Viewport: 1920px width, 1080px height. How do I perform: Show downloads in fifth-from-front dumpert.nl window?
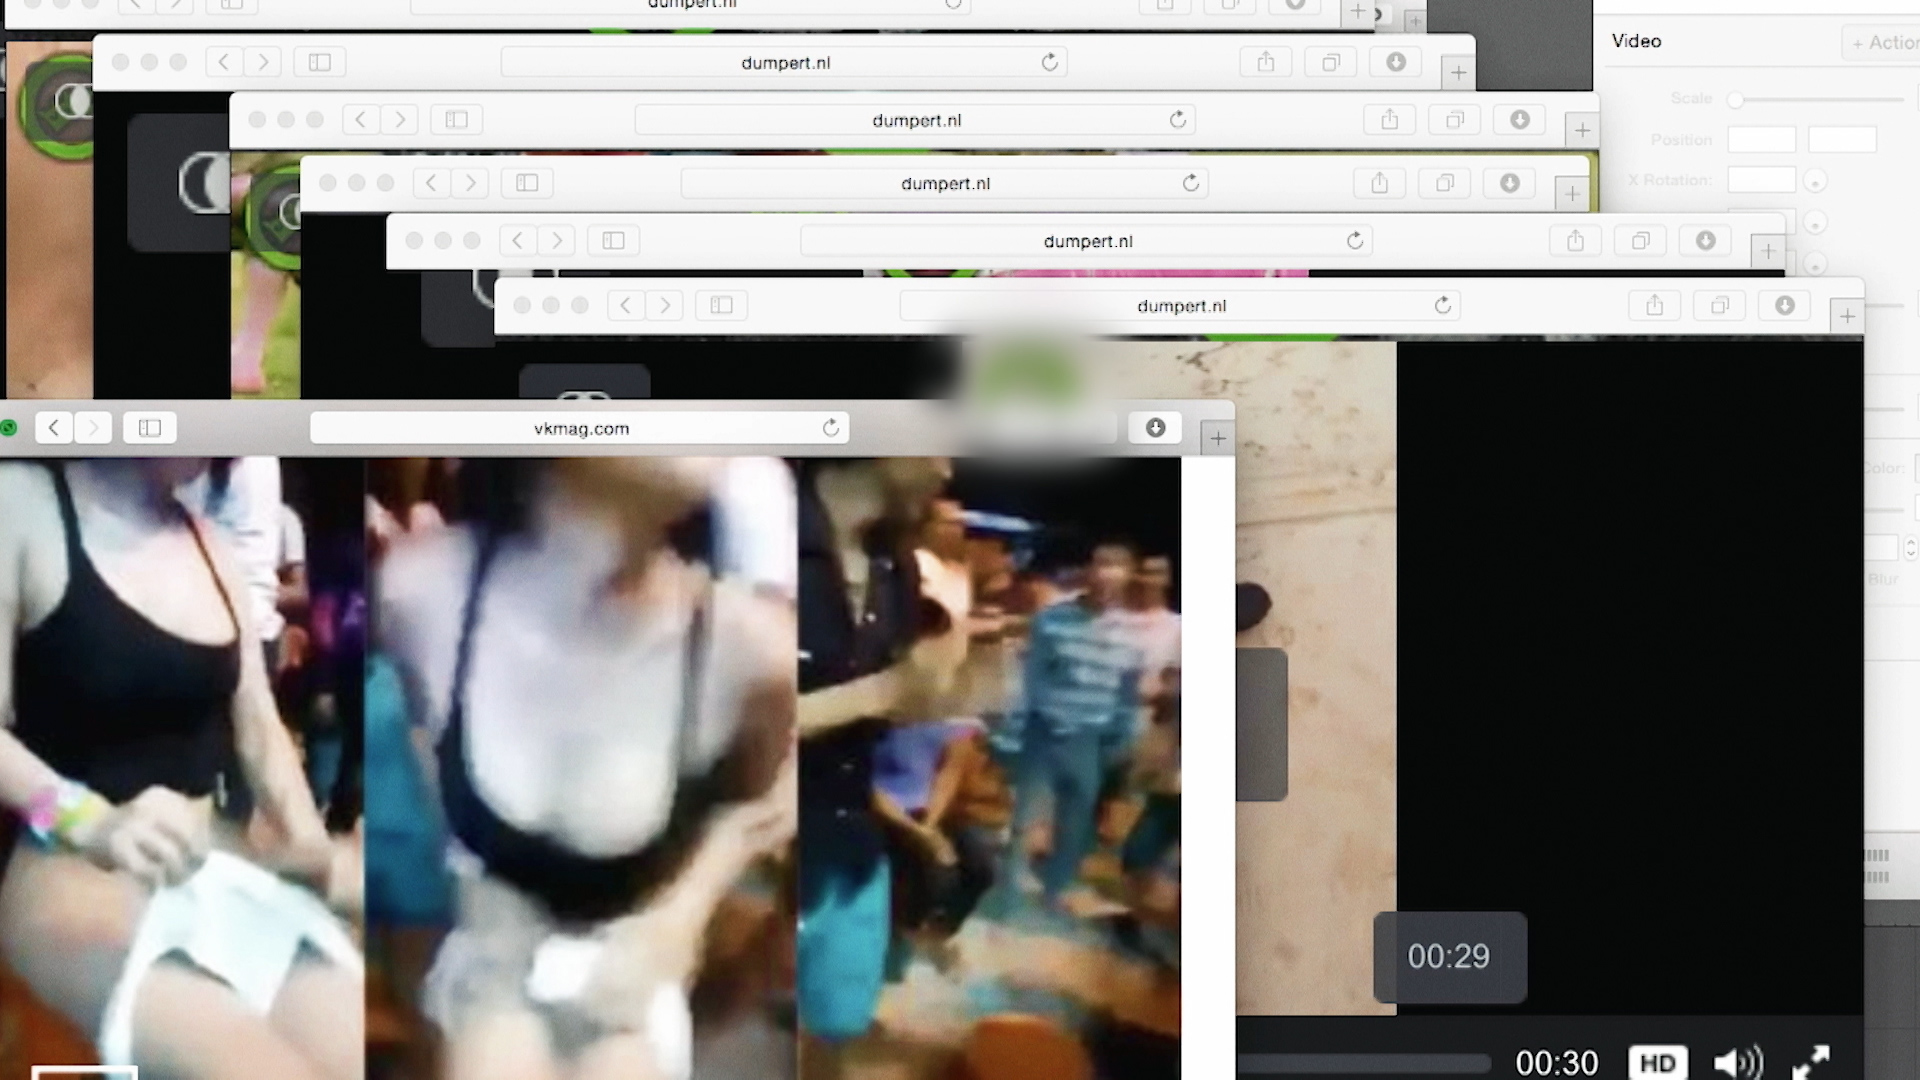pos(1396,62)
